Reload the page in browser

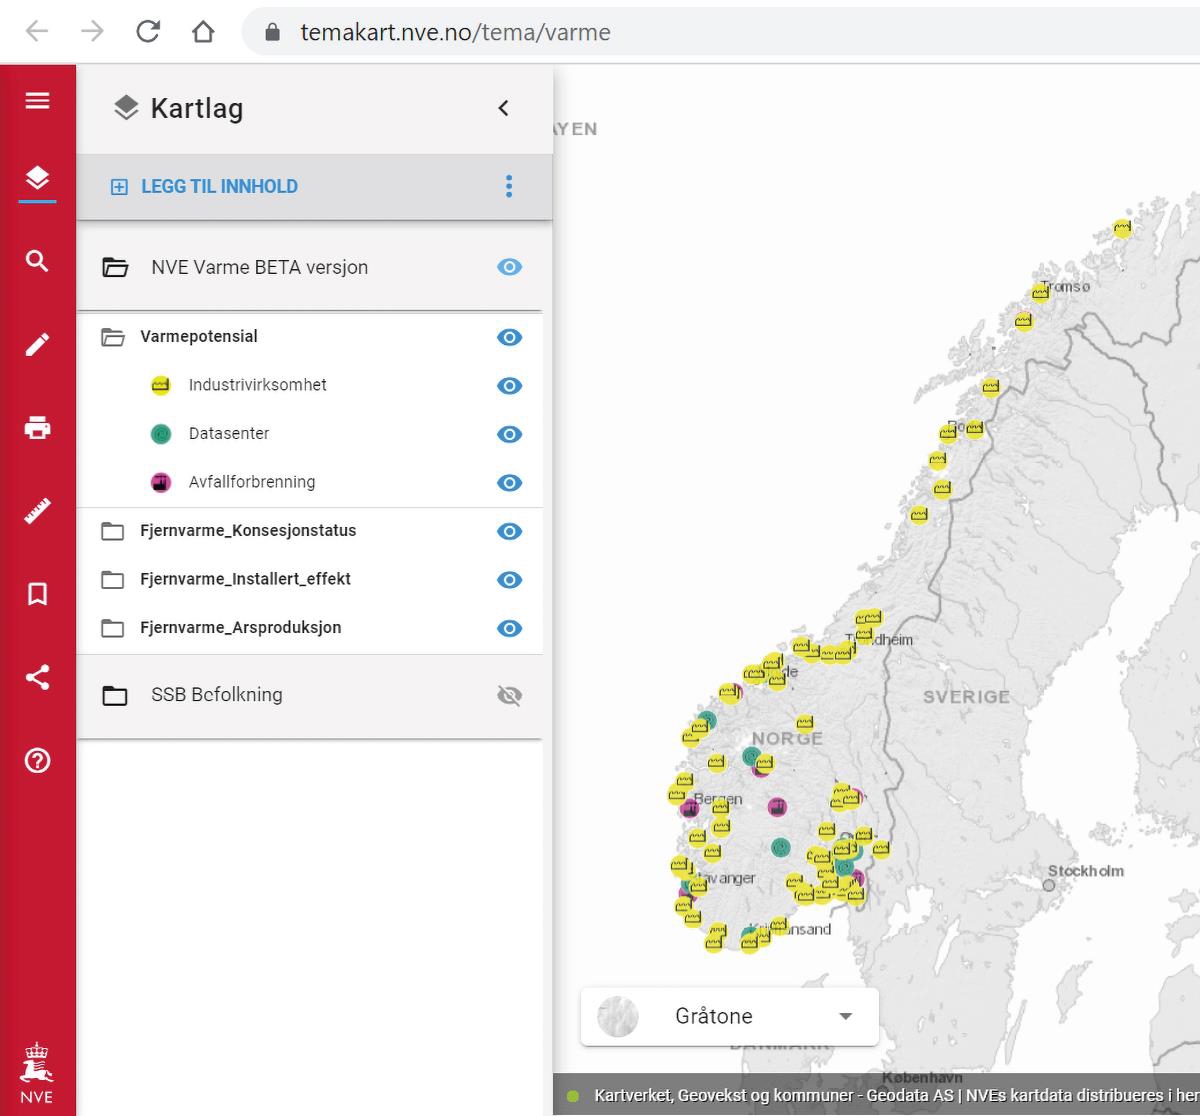tap(148, 32)
